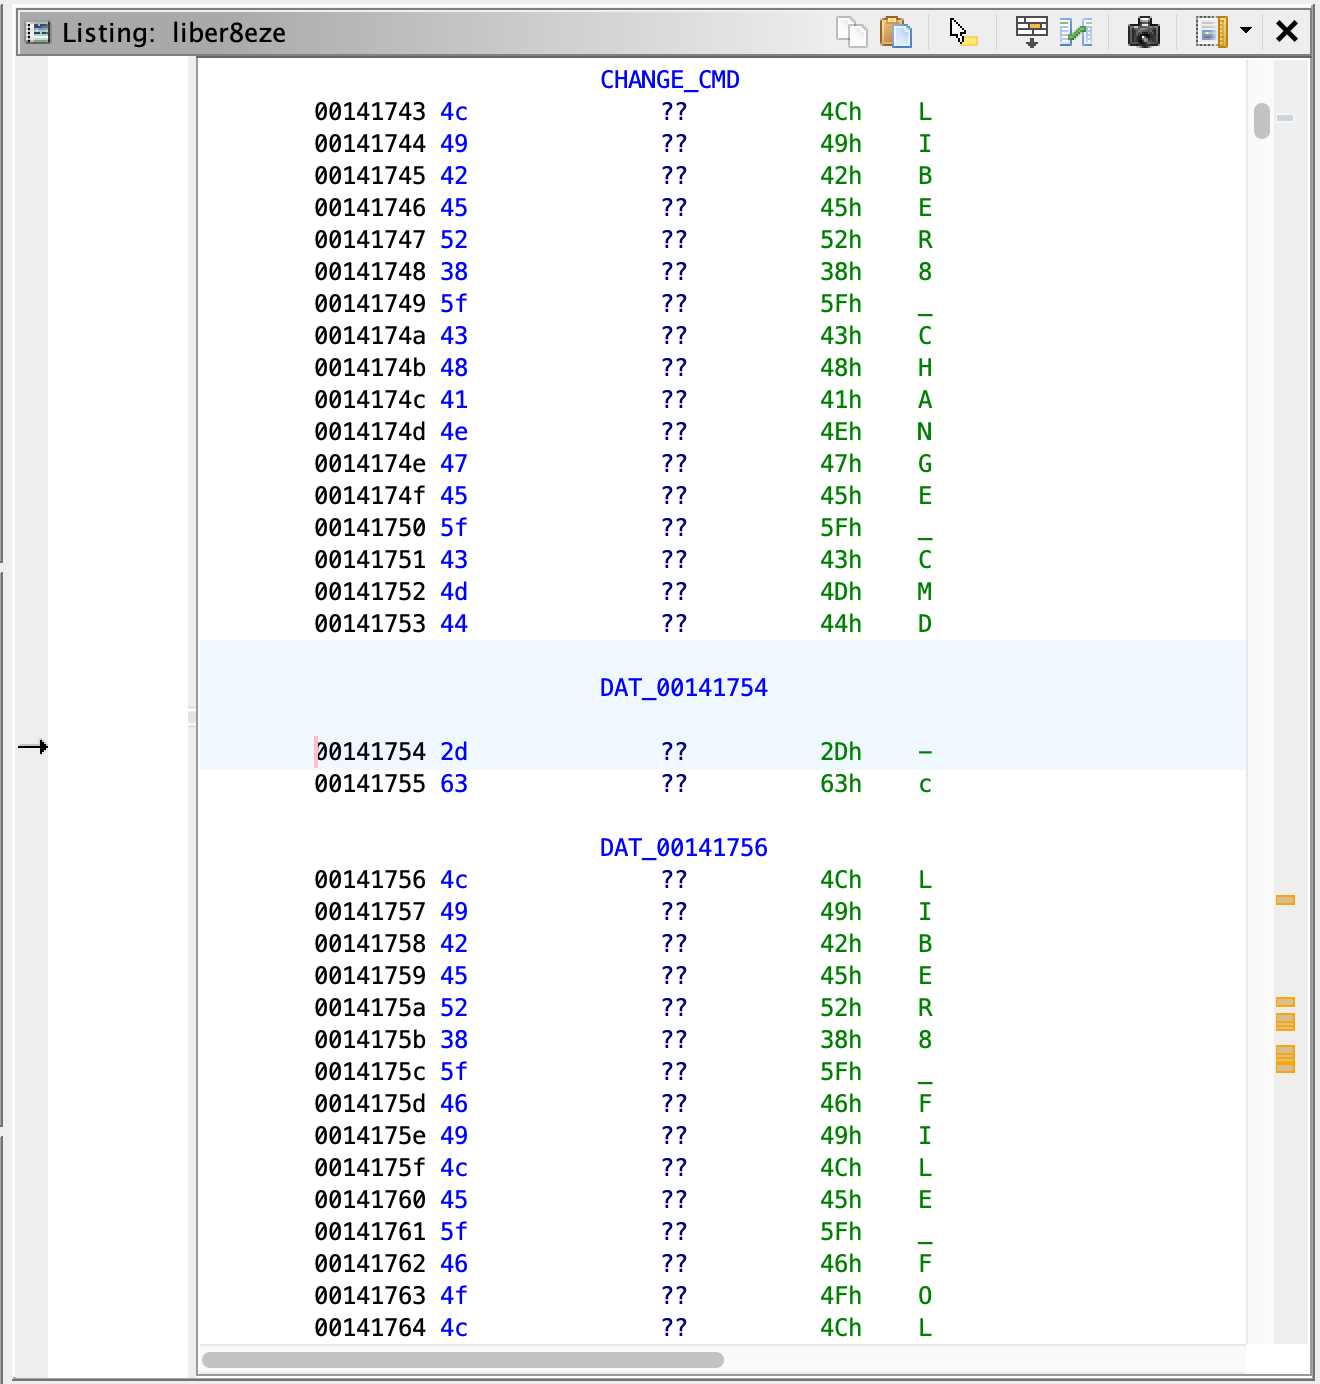Select the DAT_00141754 label
Screen dimensions: 1320x1384
tap(683, 688)
